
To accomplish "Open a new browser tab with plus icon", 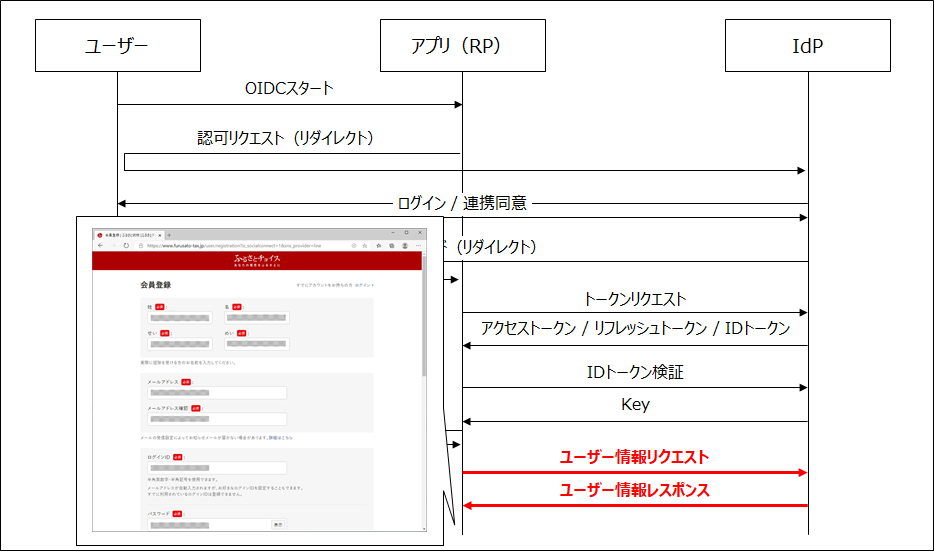I will coord(169,235).
